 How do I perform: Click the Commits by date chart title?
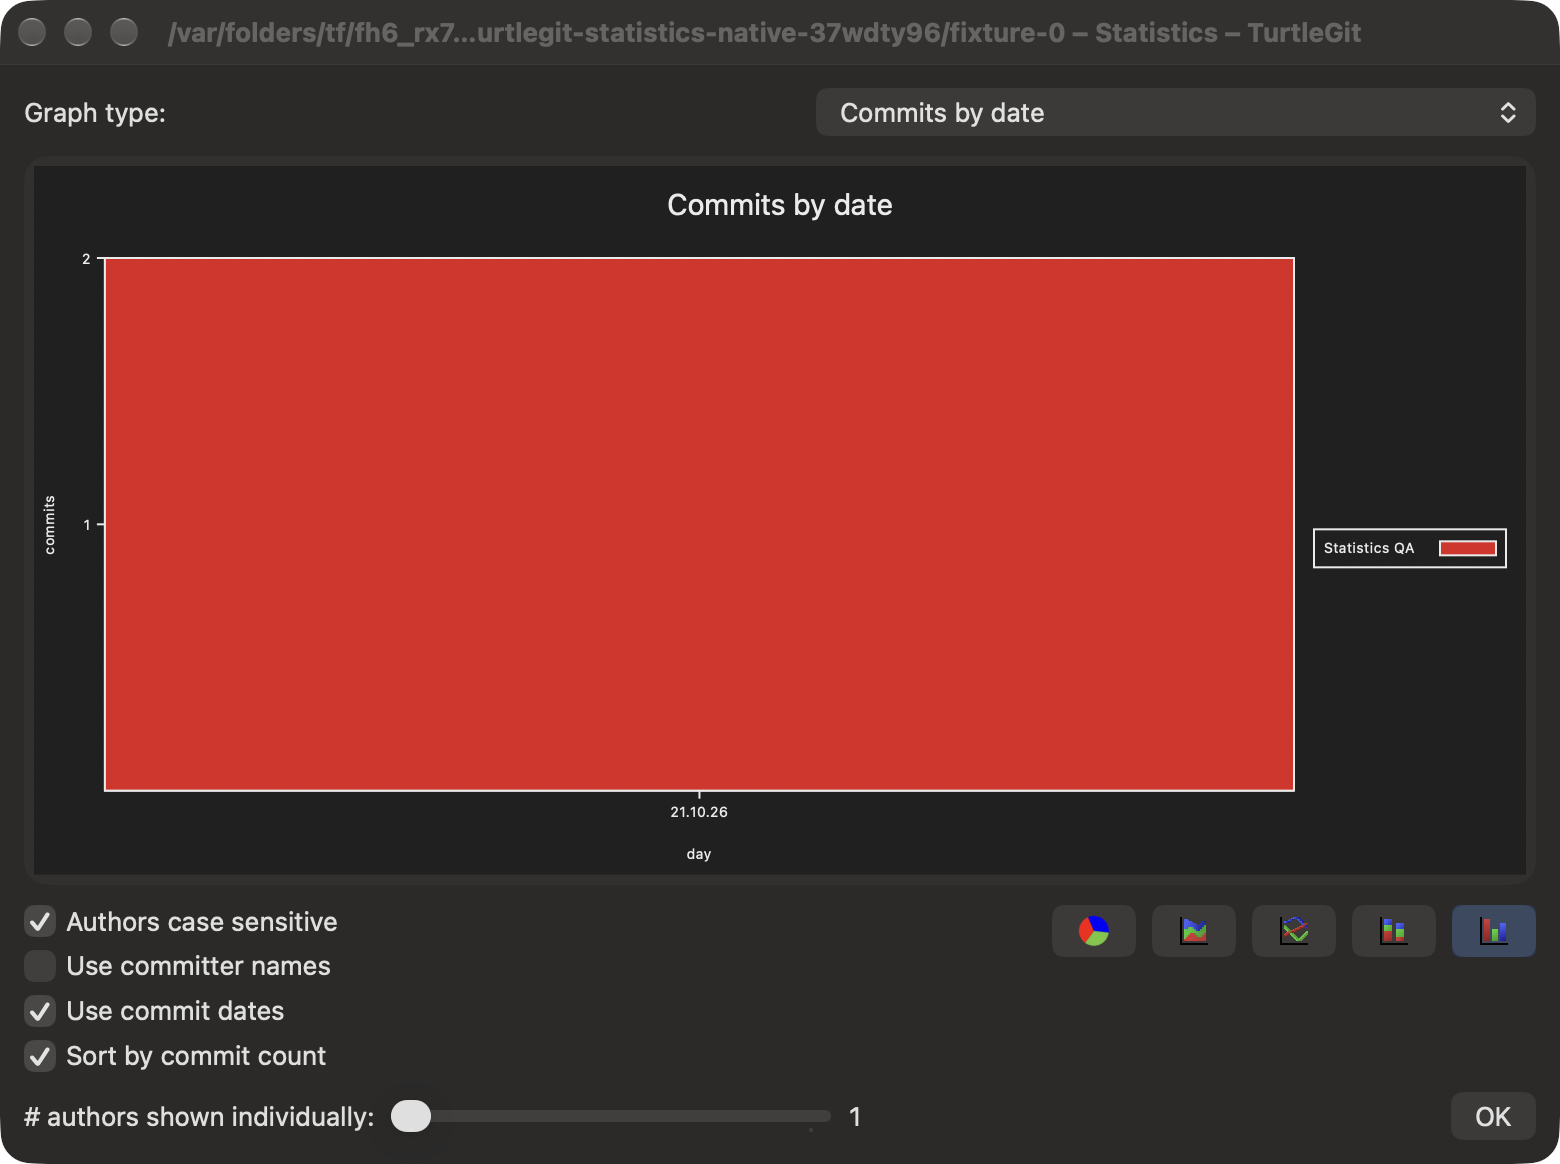tap(780, 205)
